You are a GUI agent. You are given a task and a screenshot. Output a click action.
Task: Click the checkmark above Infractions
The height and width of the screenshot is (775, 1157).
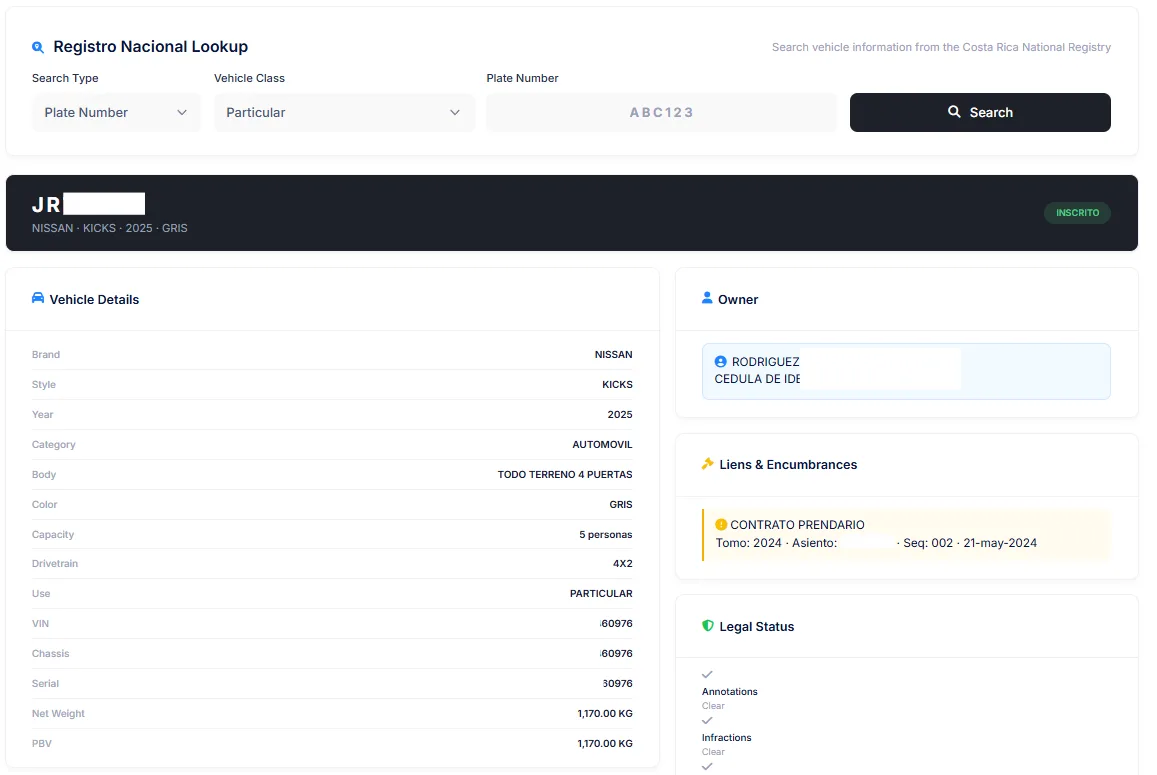tap(707, 720)
